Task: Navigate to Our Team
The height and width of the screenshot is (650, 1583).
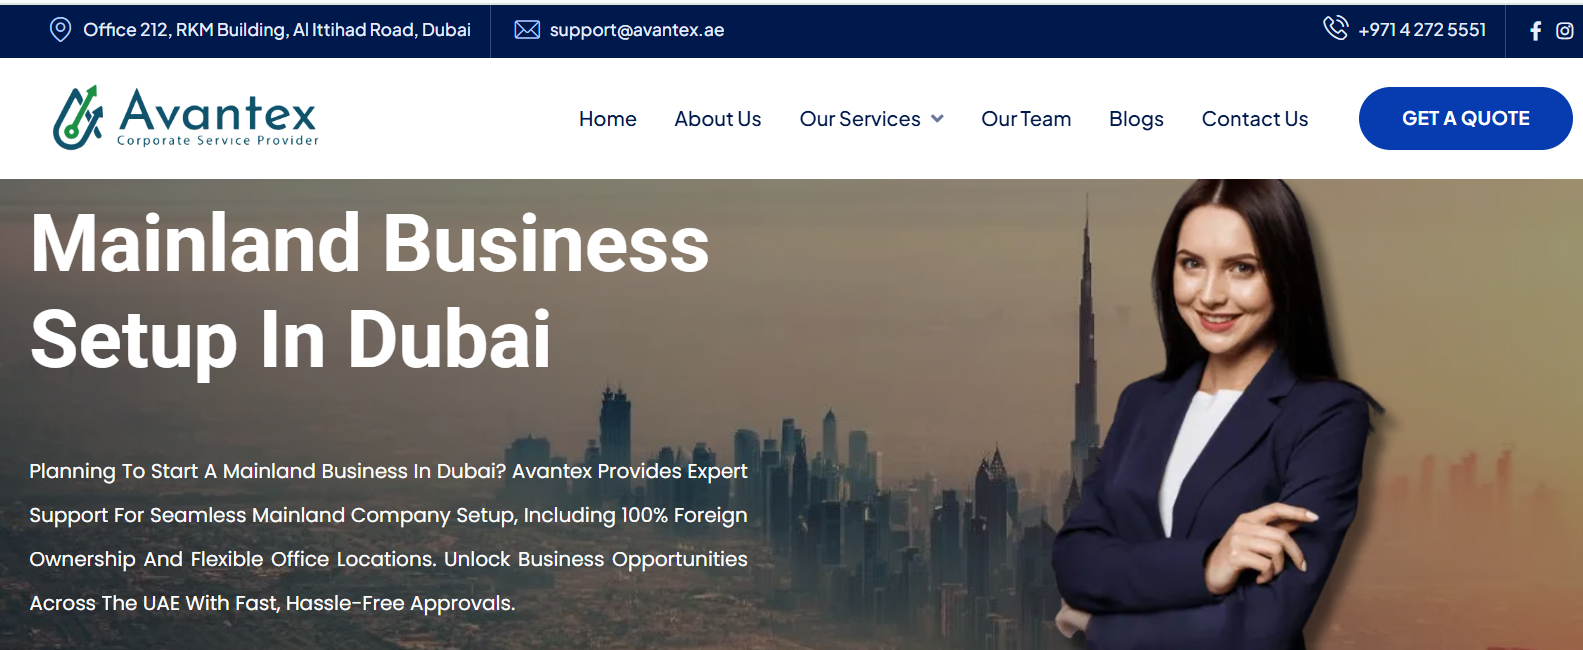Action: click(1026, 119)
